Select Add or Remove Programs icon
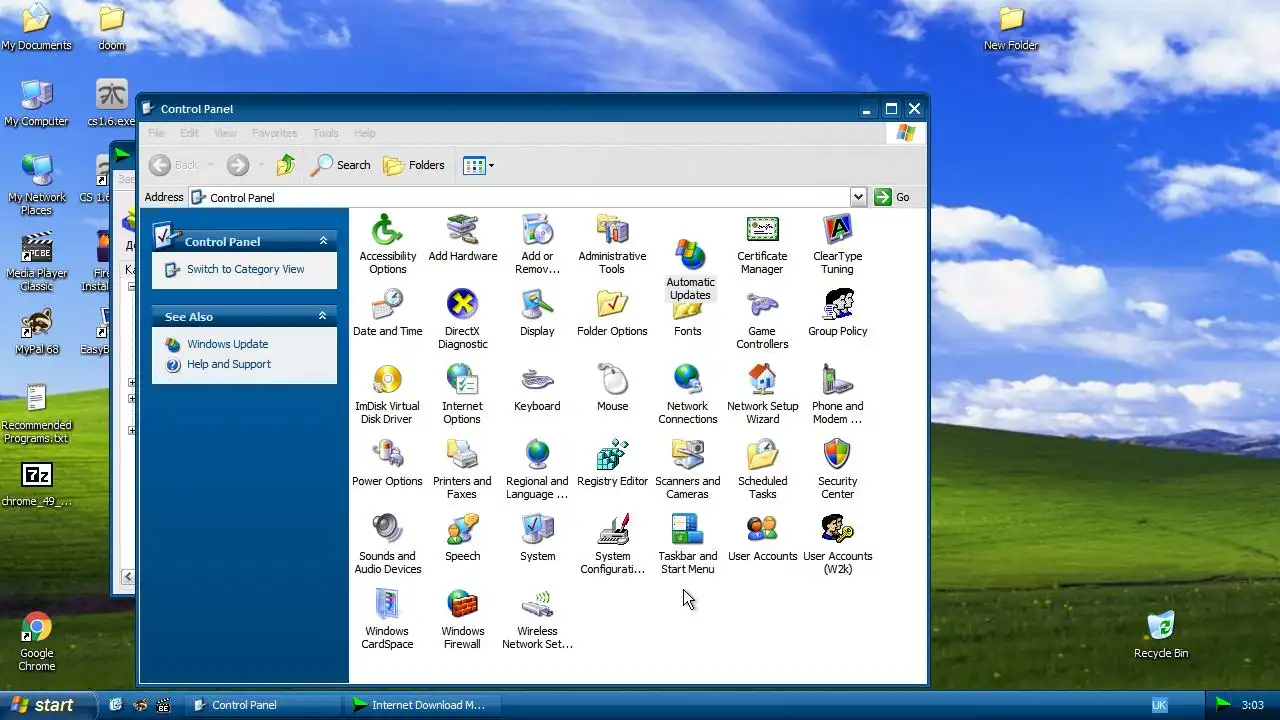The width and height of the screenshot is (1280, 720). [x=537, y=244]
